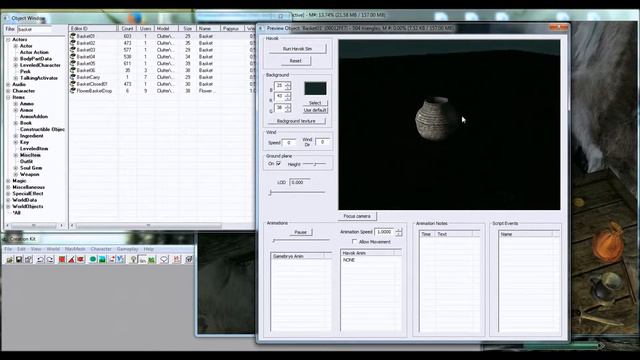Click the save disk icon in Creation Kit toolbar
This screenshot has width=640, height=360.
(x=19, y=259)
